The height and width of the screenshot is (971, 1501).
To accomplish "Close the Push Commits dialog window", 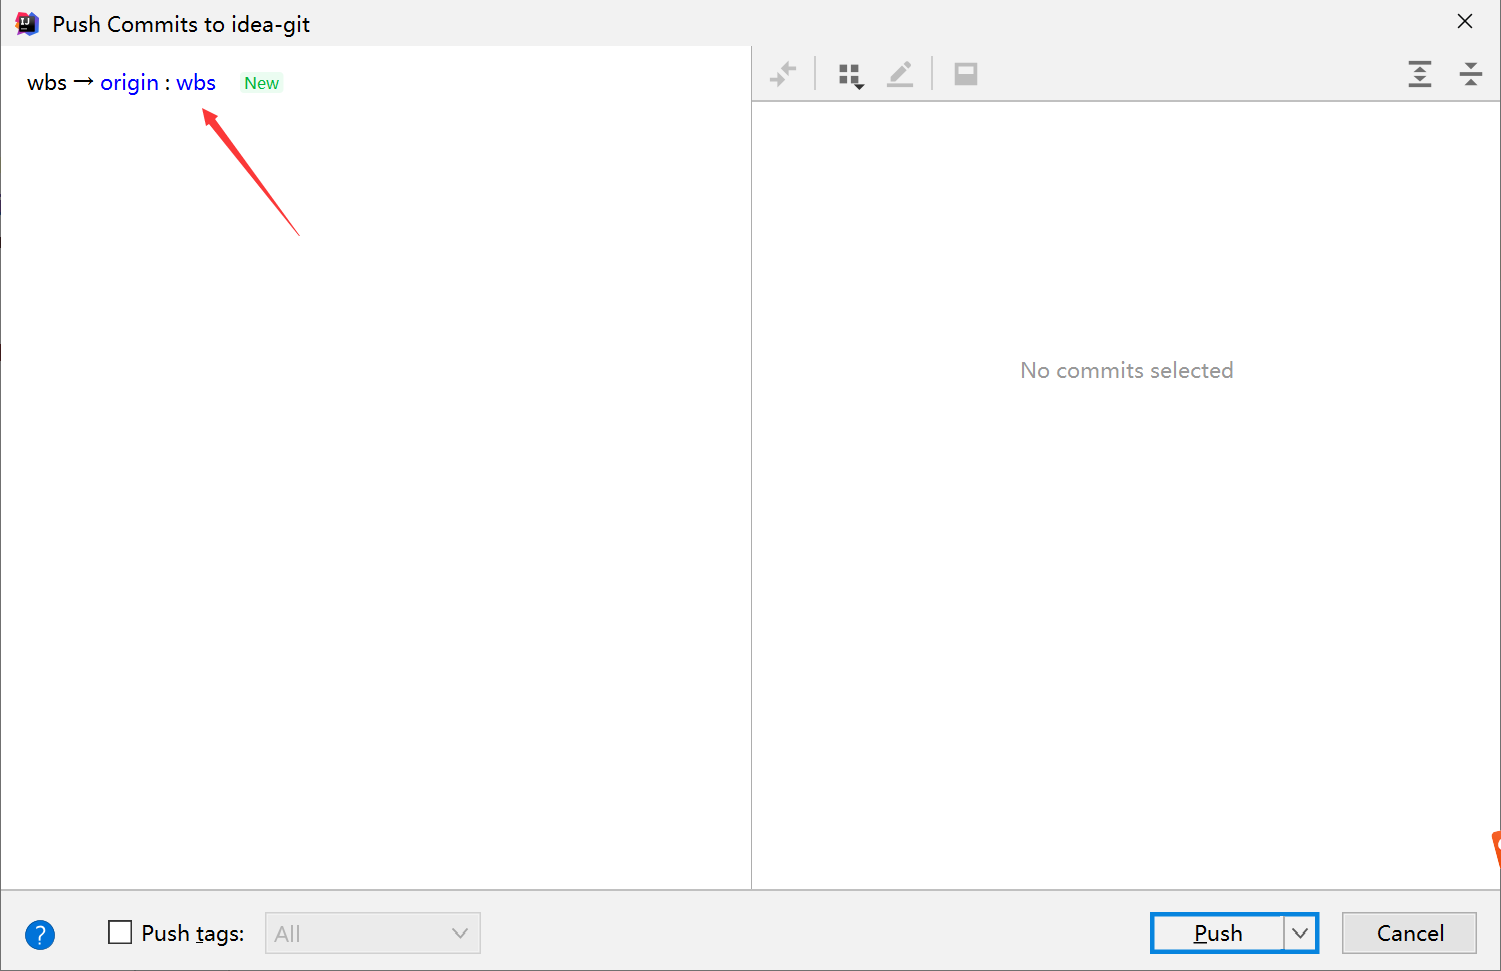I will tap(1465, 21).
